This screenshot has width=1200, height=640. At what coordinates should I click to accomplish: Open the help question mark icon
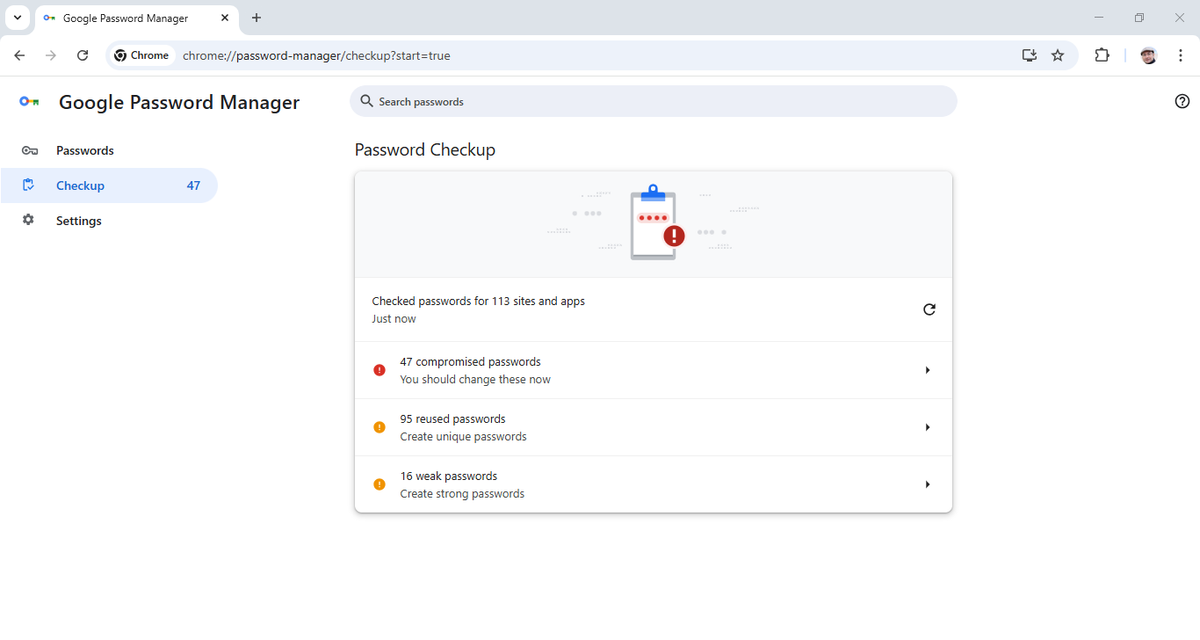coord(1182,101)
